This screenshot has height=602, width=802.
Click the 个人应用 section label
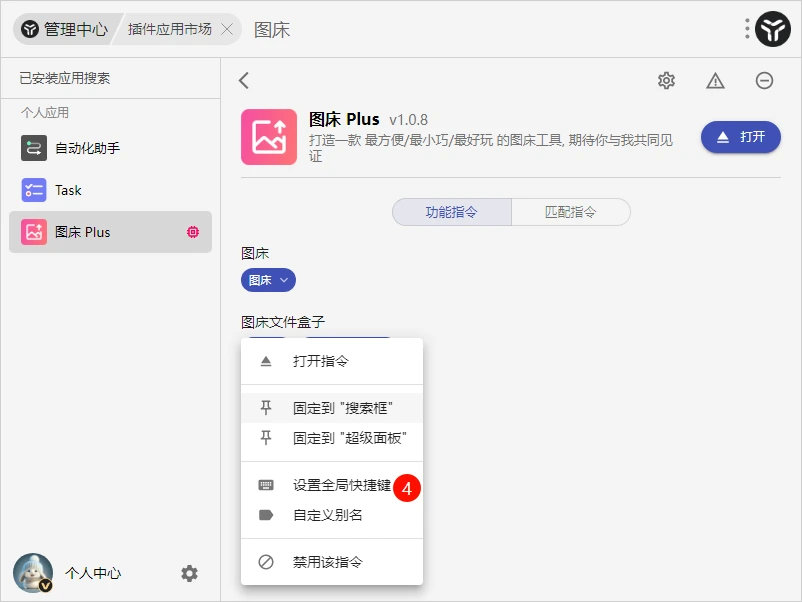point(45,113)
